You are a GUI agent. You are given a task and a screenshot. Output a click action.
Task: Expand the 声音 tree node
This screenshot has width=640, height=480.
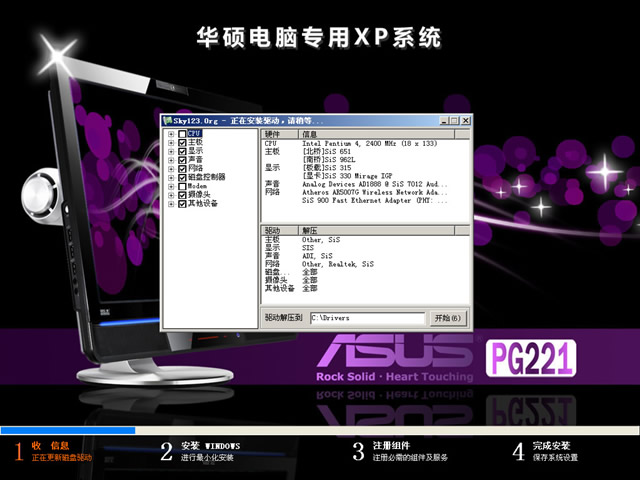pyautogui.click(x=171, y=160)
